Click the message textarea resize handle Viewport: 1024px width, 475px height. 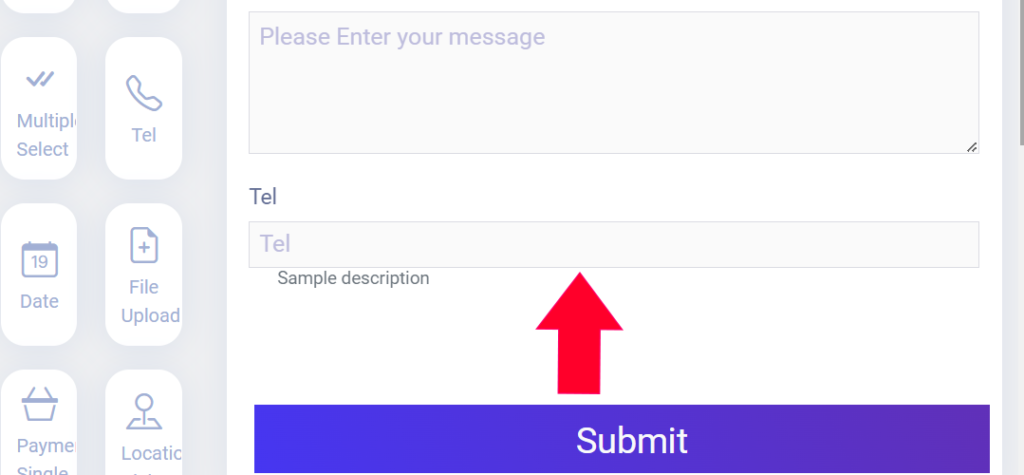tap(971, 147)
